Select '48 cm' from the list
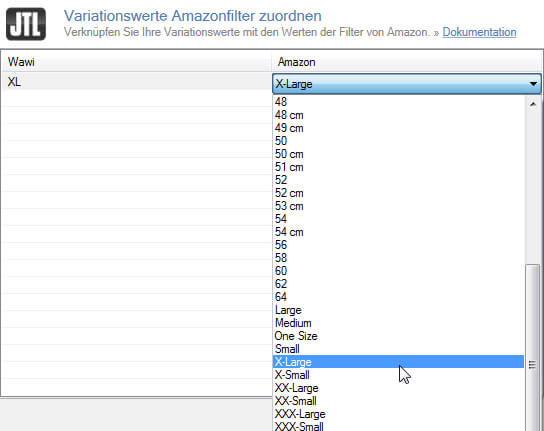The image size is (544, 431). pos(398,115)
